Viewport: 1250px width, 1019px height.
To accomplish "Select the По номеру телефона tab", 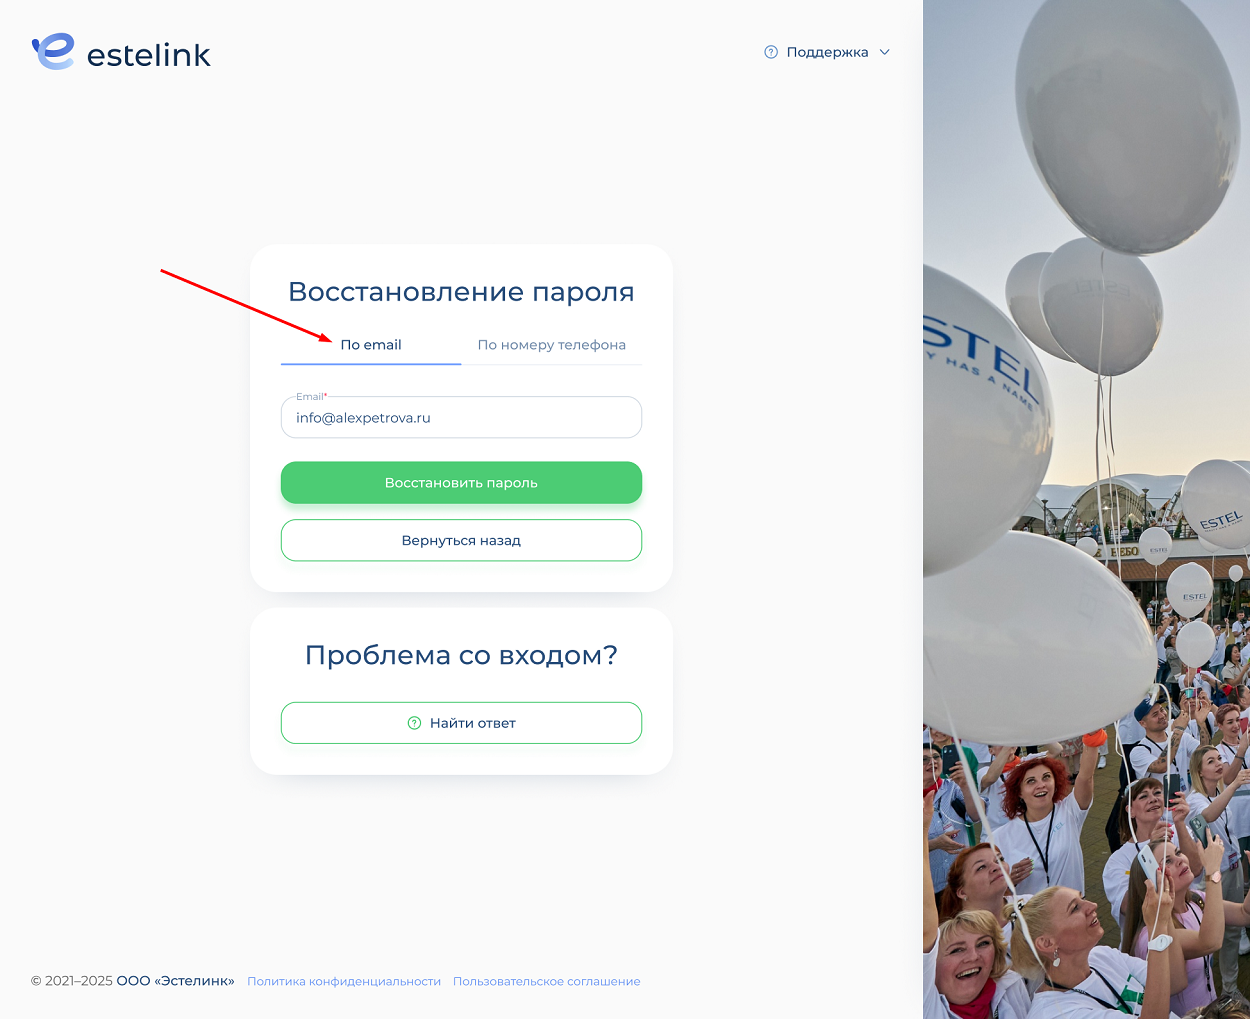I will 552,345.
